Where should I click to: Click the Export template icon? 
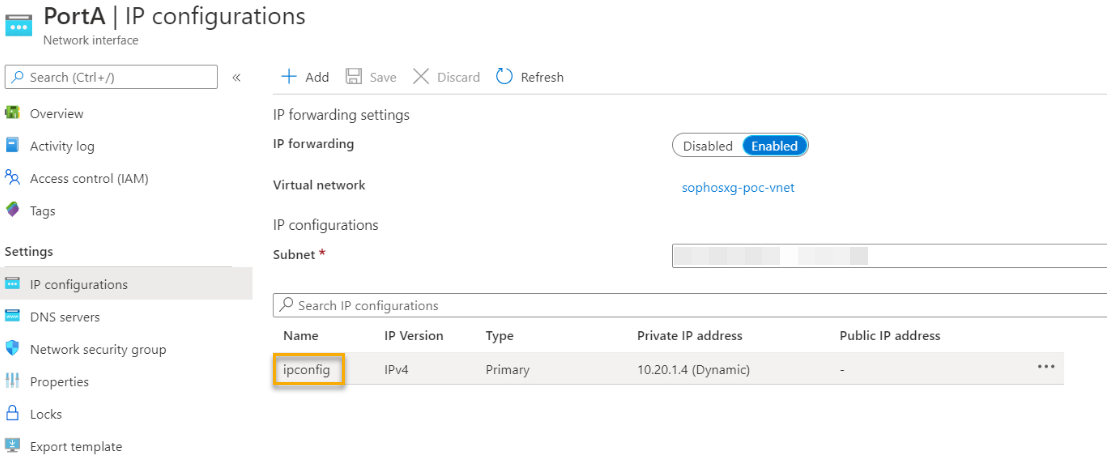(13, 446)
